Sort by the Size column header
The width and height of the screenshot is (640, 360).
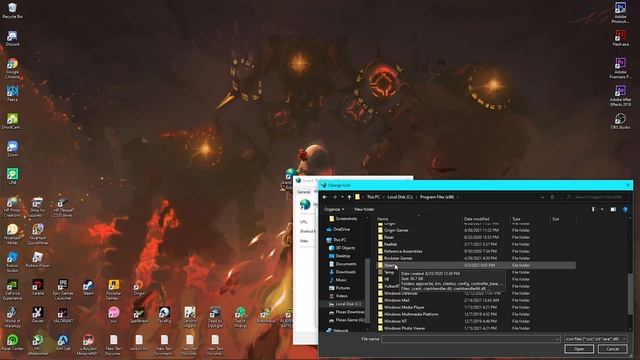pyautogui.click(x=563, y=219)
